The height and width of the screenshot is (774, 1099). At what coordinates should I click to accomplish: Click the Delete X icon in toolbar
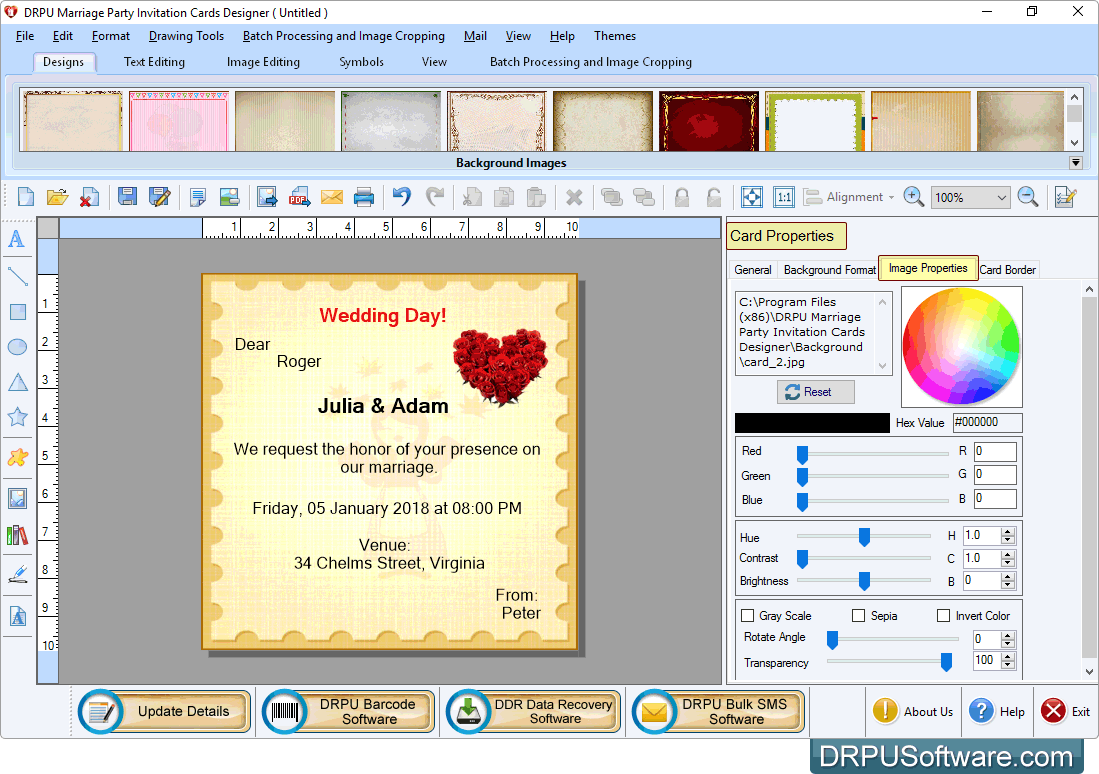click(574, 198)
